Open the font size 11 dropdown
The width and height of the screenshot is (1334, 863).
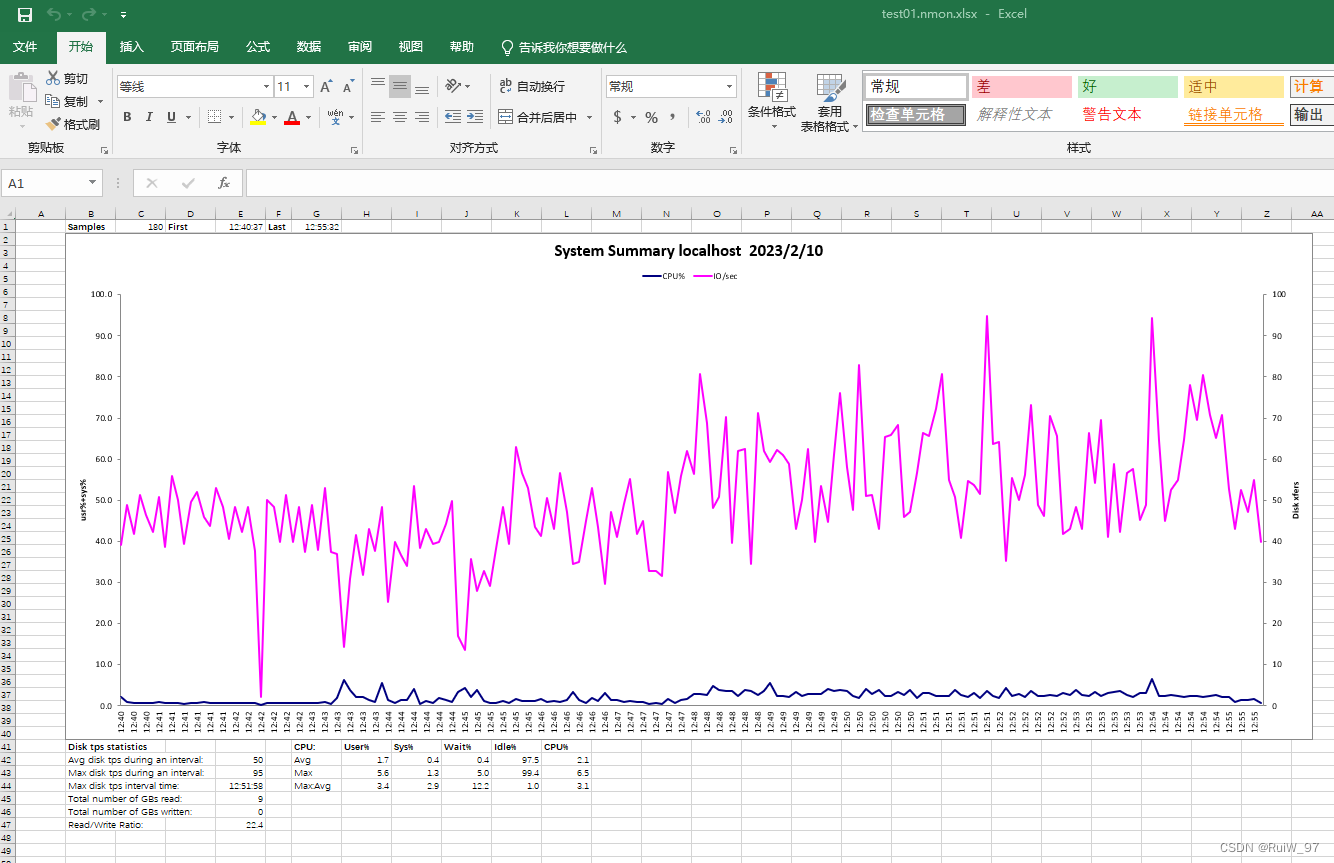tap(306, 87)
